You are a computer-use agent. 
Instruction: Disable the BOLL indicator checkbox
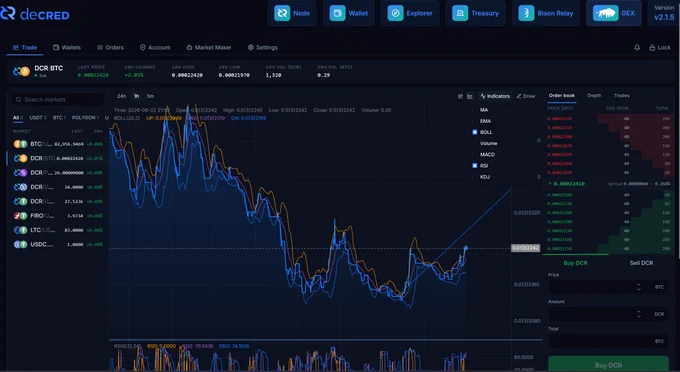(474, 132)
